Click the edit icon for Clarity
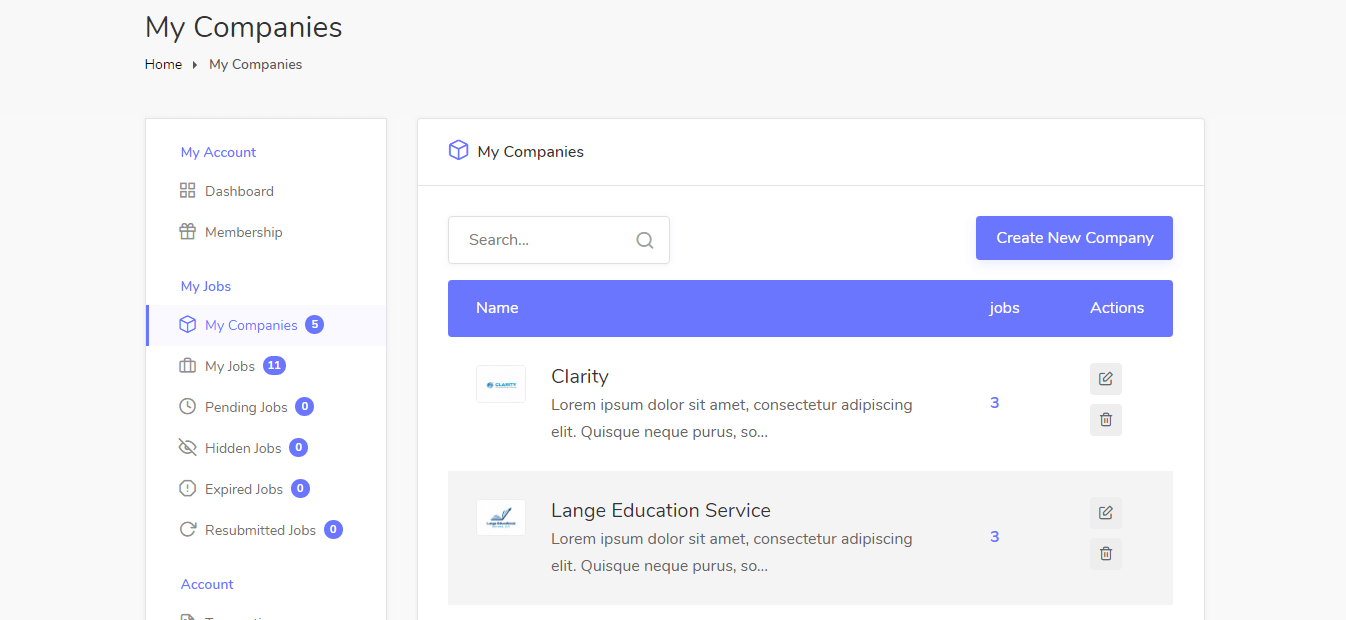This screenshot has width=1346, height=620. [1105, 379]
